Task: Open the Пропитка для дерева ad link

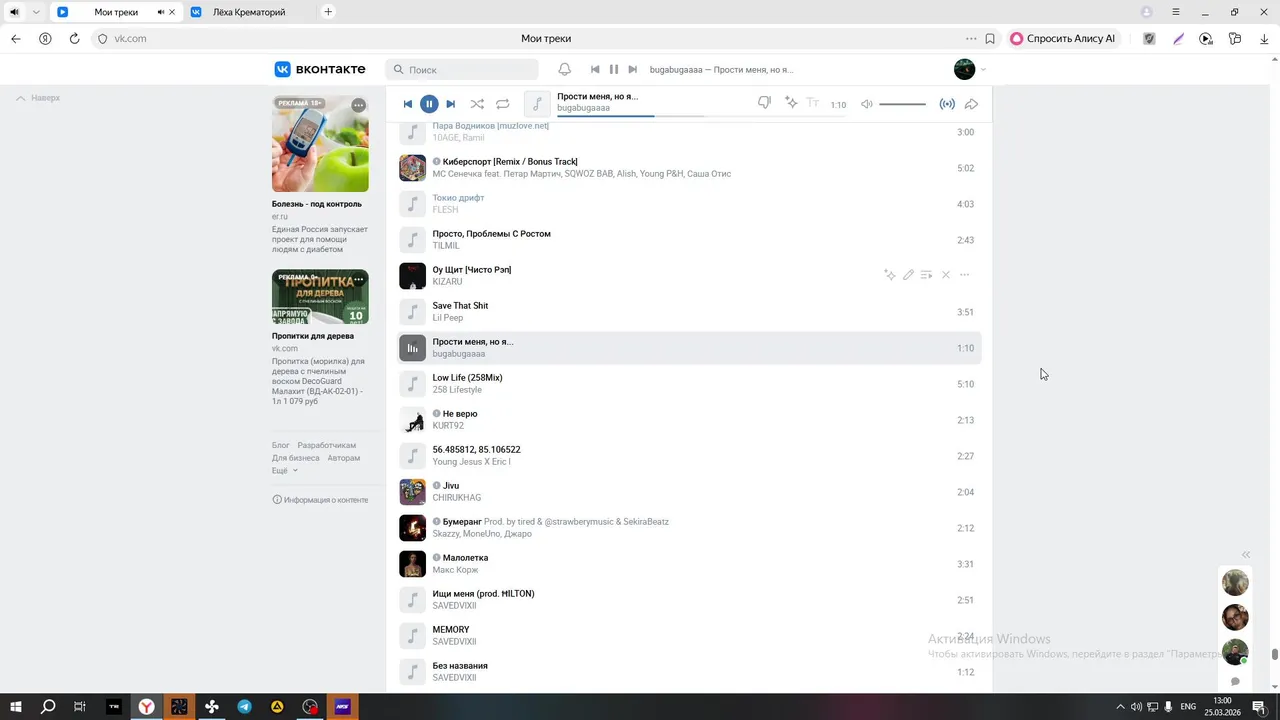Action: pos(313,336)
